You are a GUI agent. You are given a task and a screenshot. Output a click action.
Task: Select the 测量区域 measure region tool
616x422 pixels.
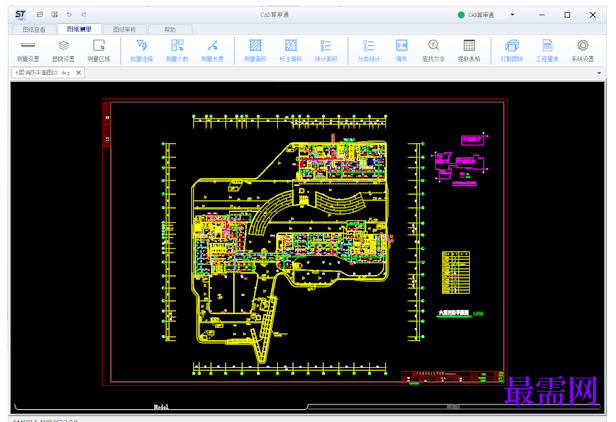99,51
